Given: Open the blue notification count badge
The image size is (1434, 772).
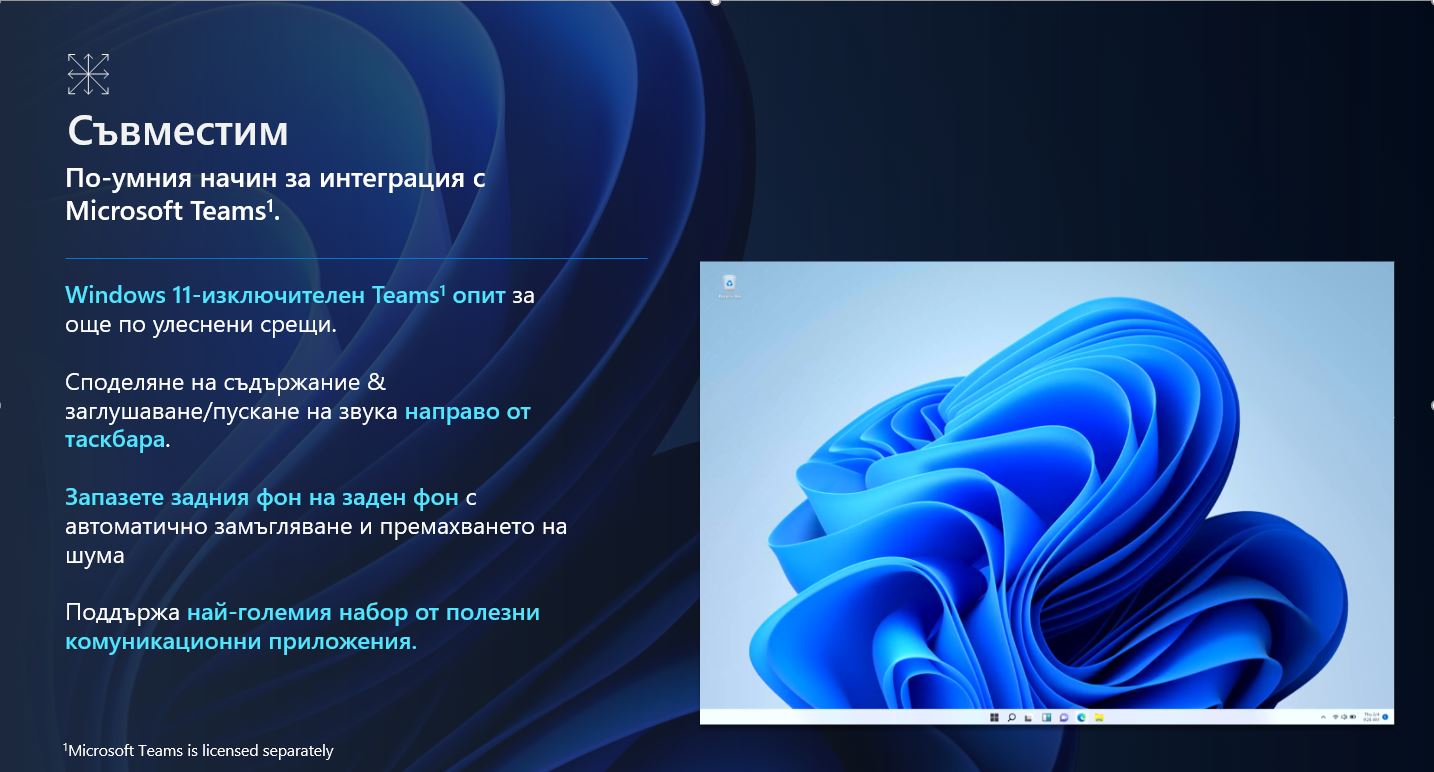Looking at the screenshot, I should 1385,717.
